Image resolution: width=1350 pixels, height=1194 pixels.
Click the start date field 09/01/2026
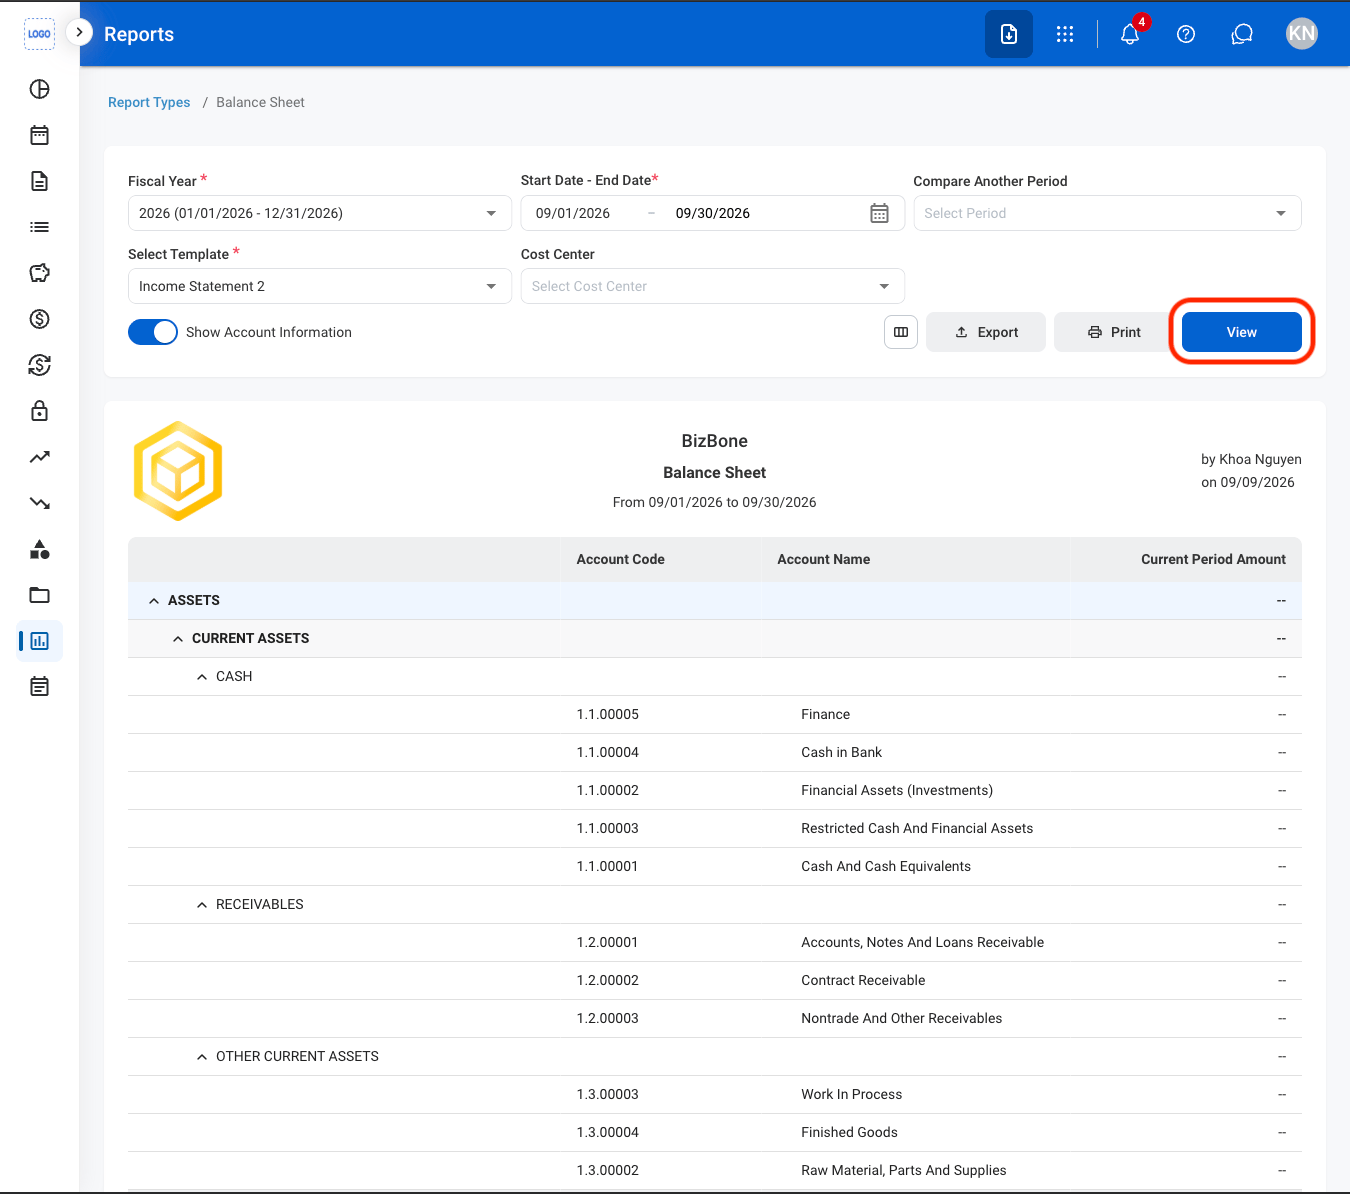pyautogui.click(x=573, y=213)
